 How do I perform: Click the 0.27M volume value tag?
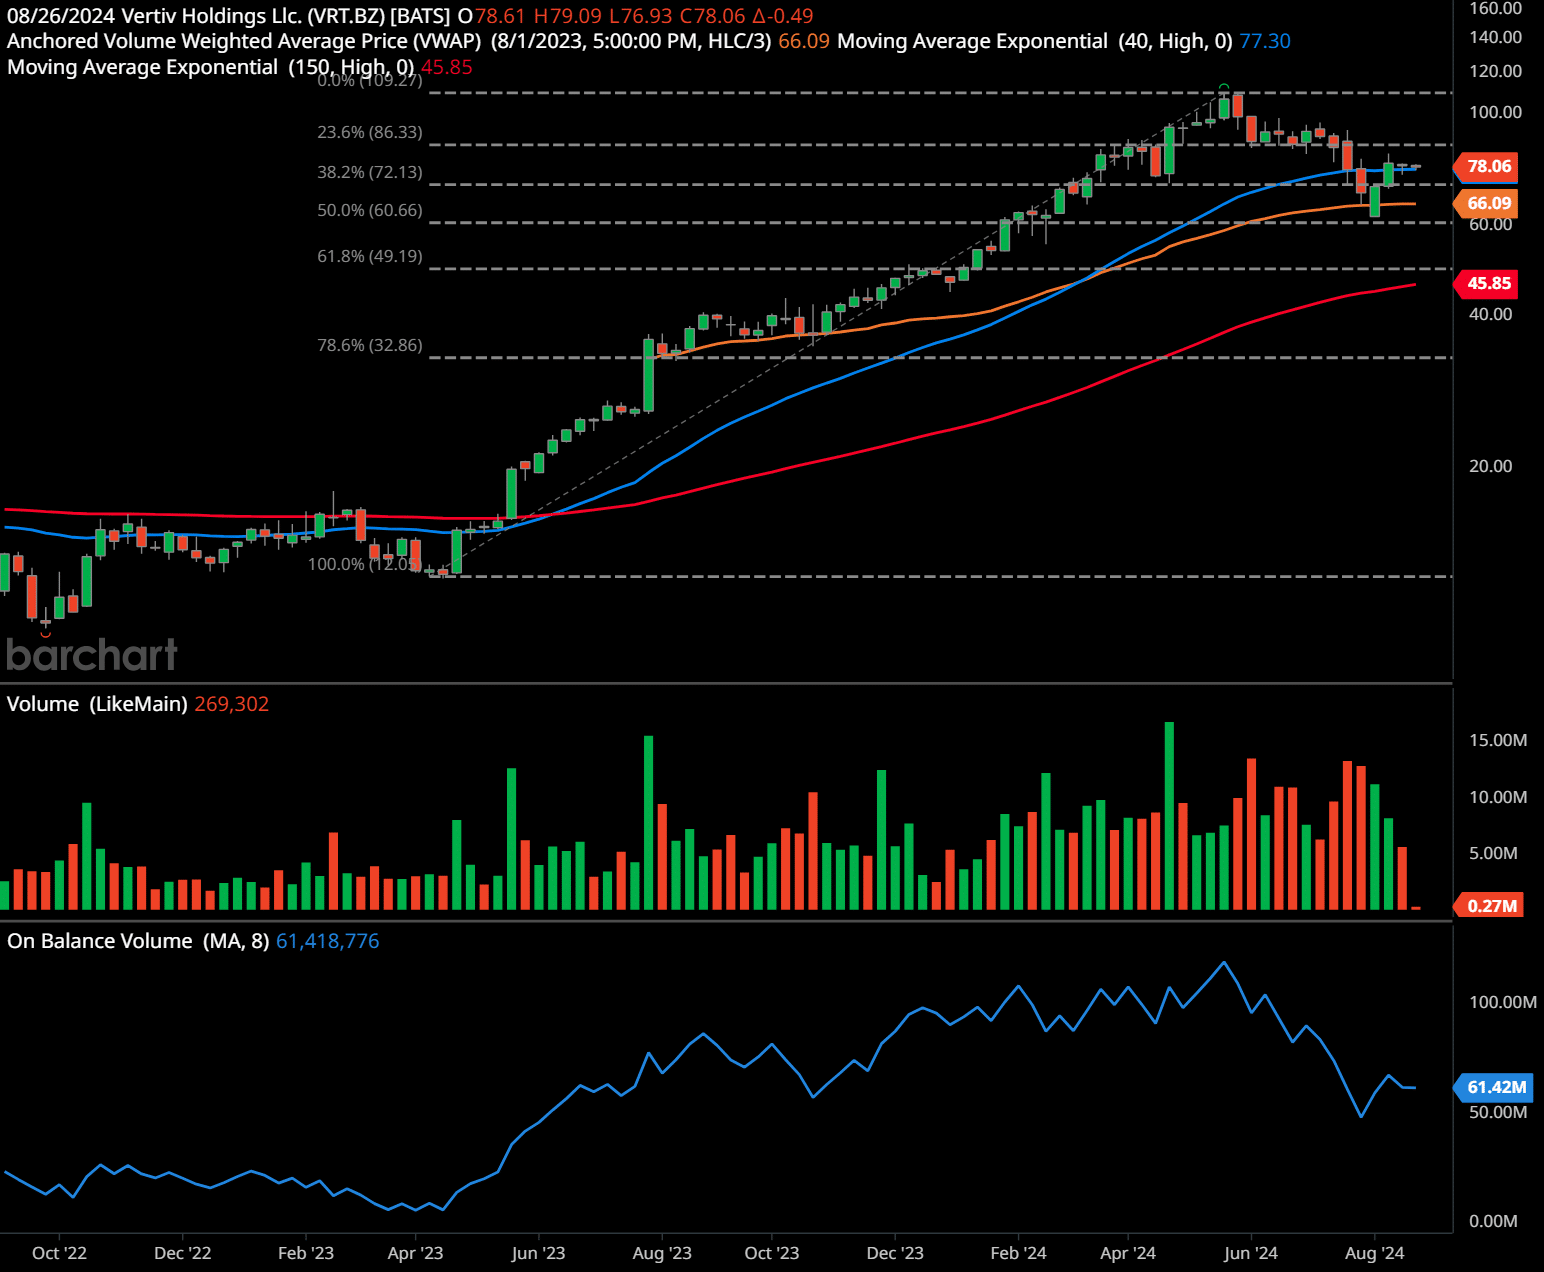coord(1490,906)
